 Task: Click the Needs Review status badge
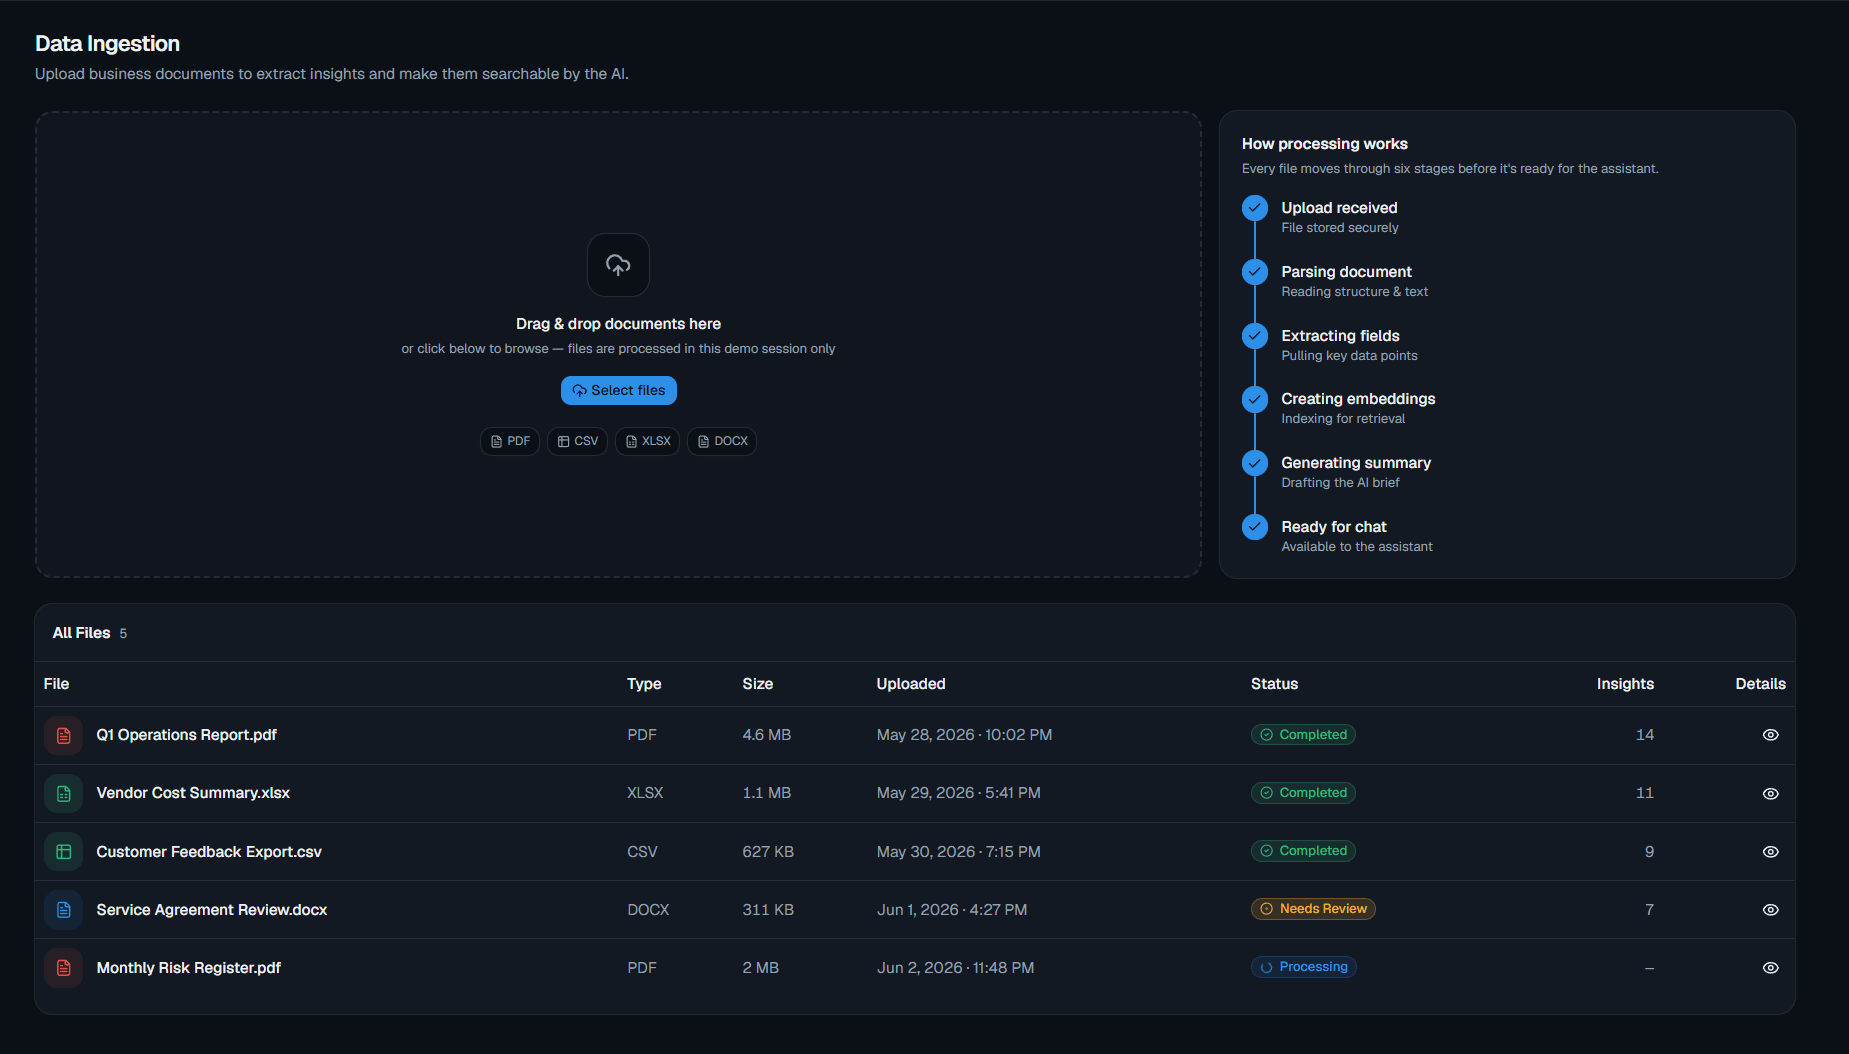pos(1313,909)
